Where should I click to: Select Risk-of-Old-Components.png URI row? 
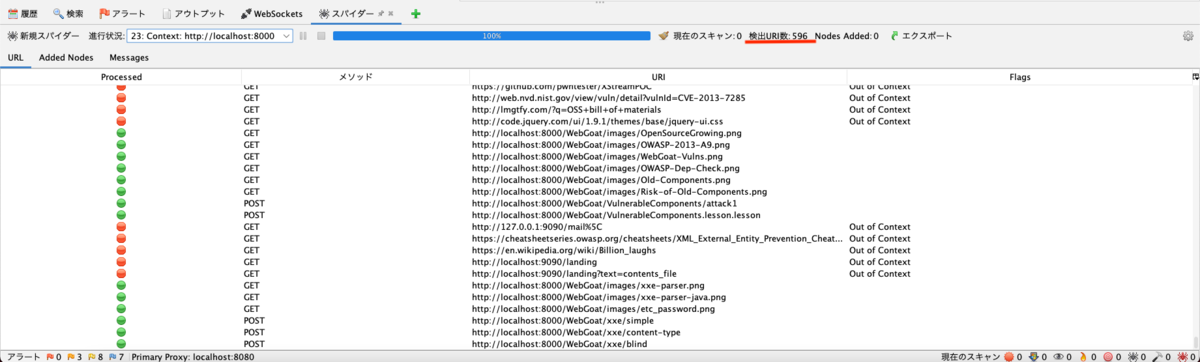(619, 192)
